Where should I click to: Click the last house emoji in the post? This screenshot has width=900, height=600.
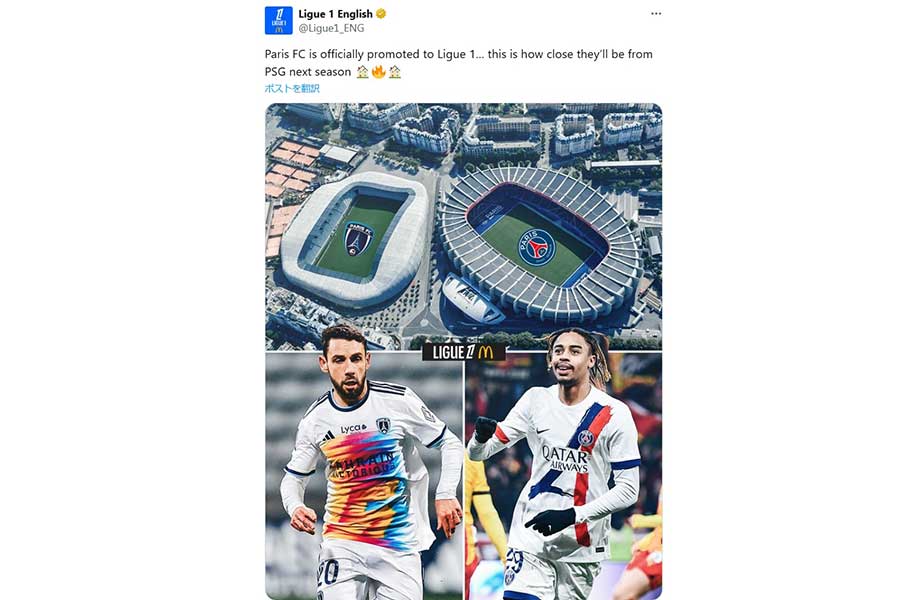[395, 72]
